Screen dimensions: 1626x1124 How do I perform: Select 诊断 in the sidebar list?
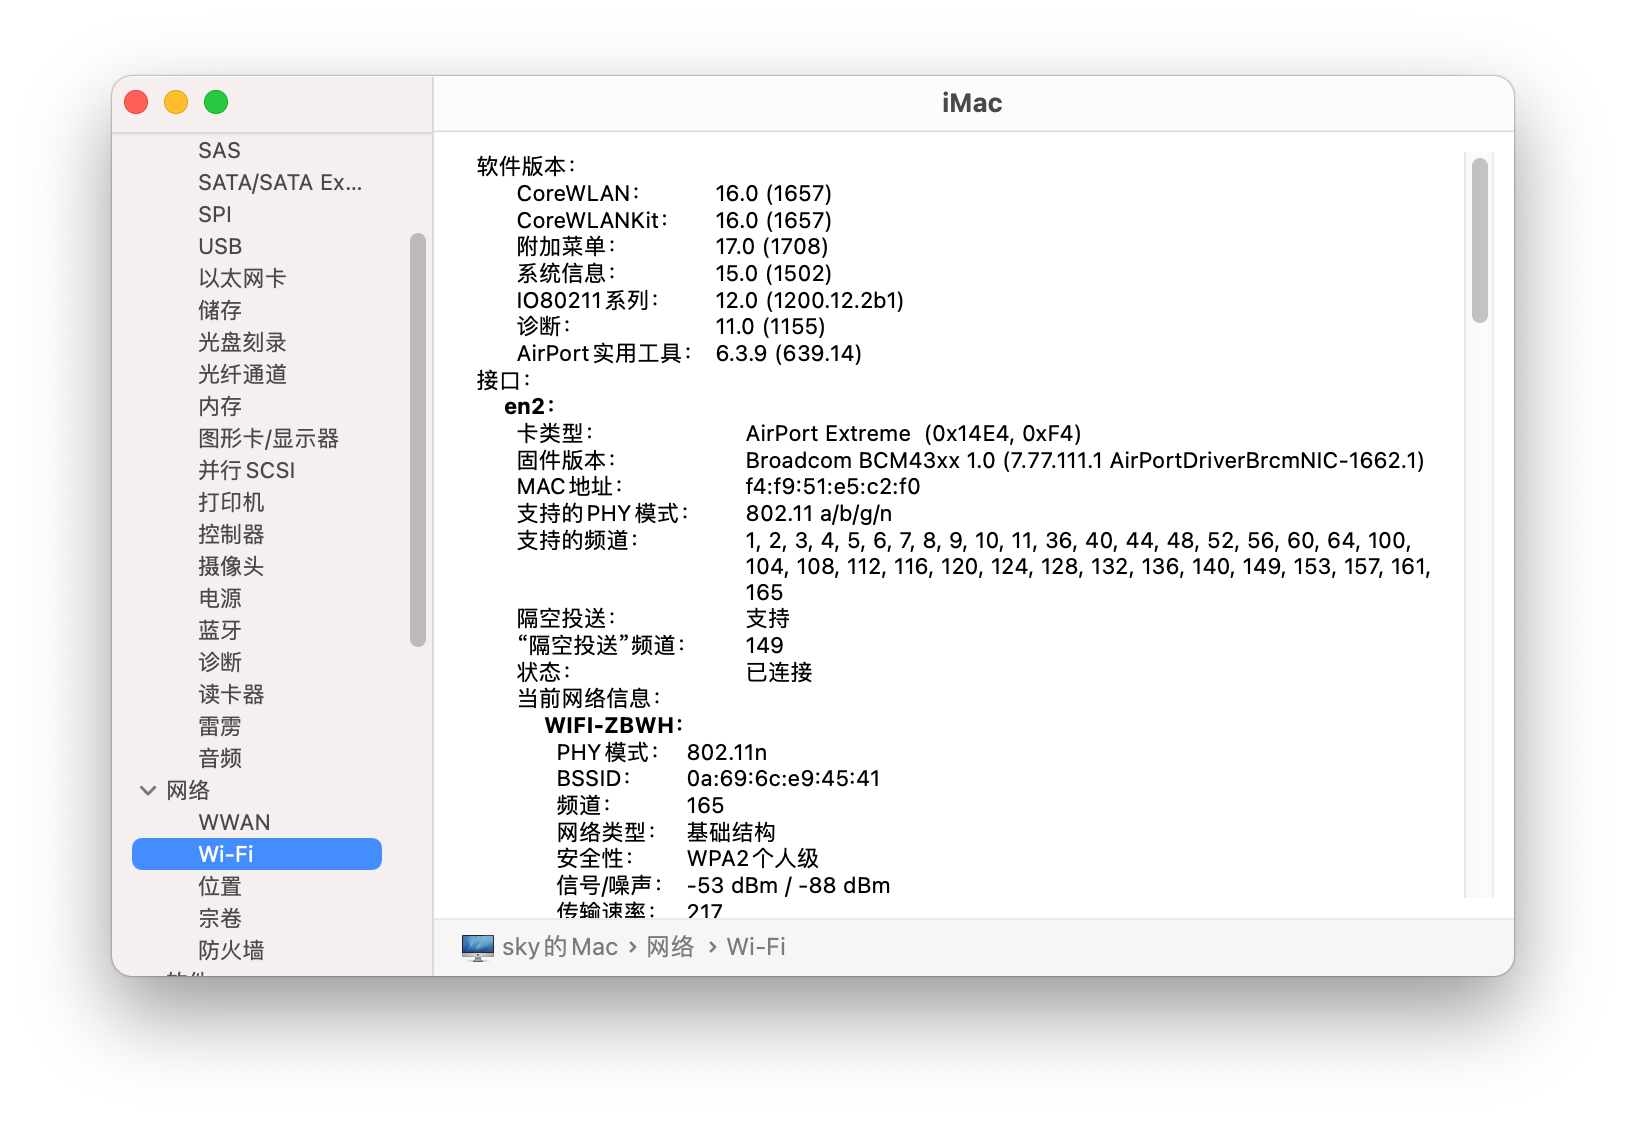220,663
